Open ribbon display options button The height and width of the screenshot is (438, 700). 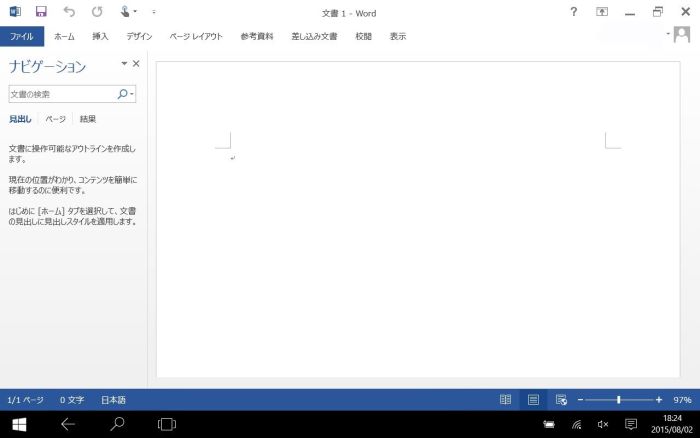tap(602, 12)
